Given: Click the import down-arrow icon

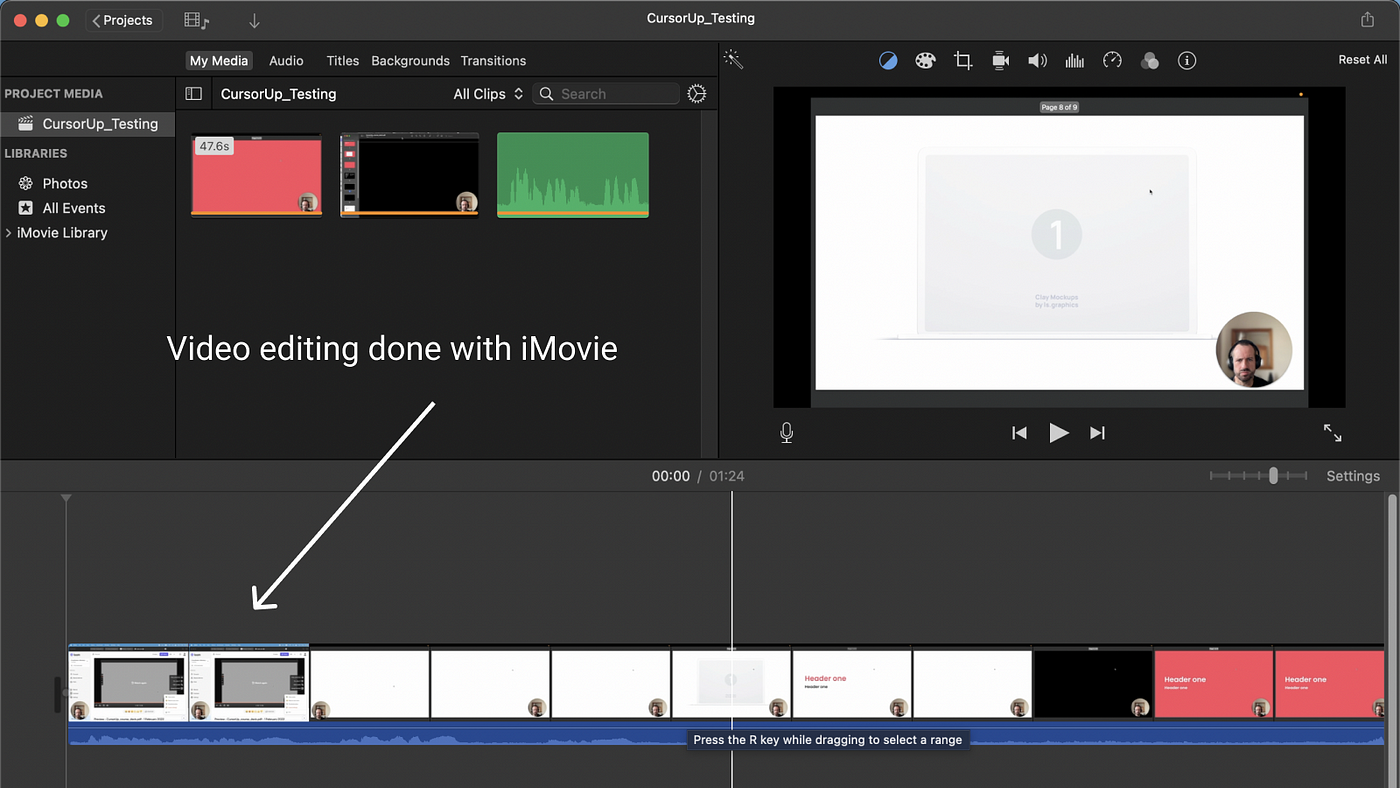Looking at the screenshot, I should 254,20.
